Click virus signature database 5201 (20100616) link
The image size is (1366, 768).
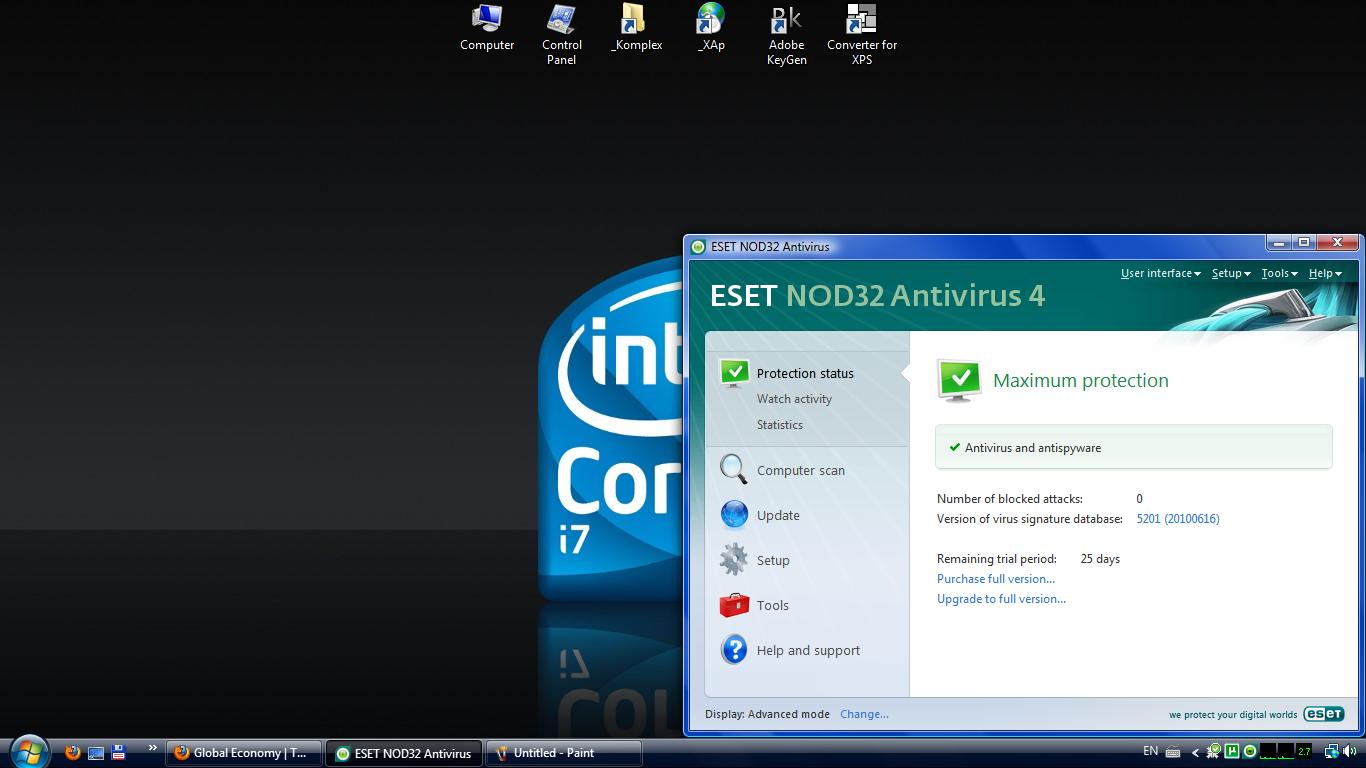point(1178,519)
